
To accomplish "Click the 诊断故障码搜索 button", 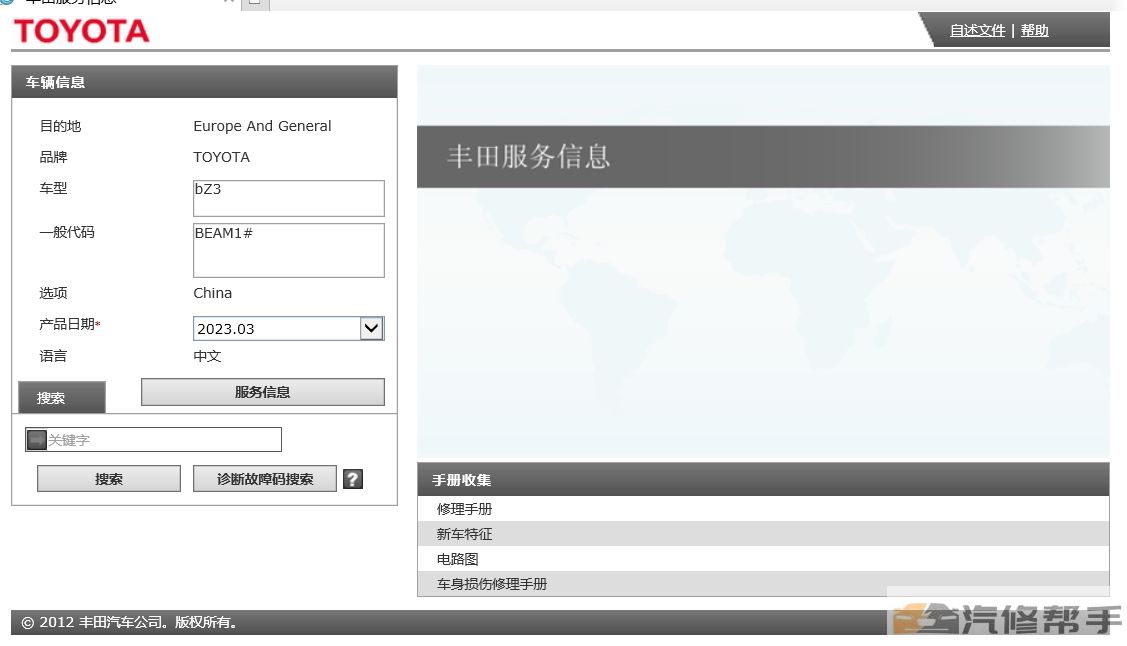I will [x=264, y=479].
